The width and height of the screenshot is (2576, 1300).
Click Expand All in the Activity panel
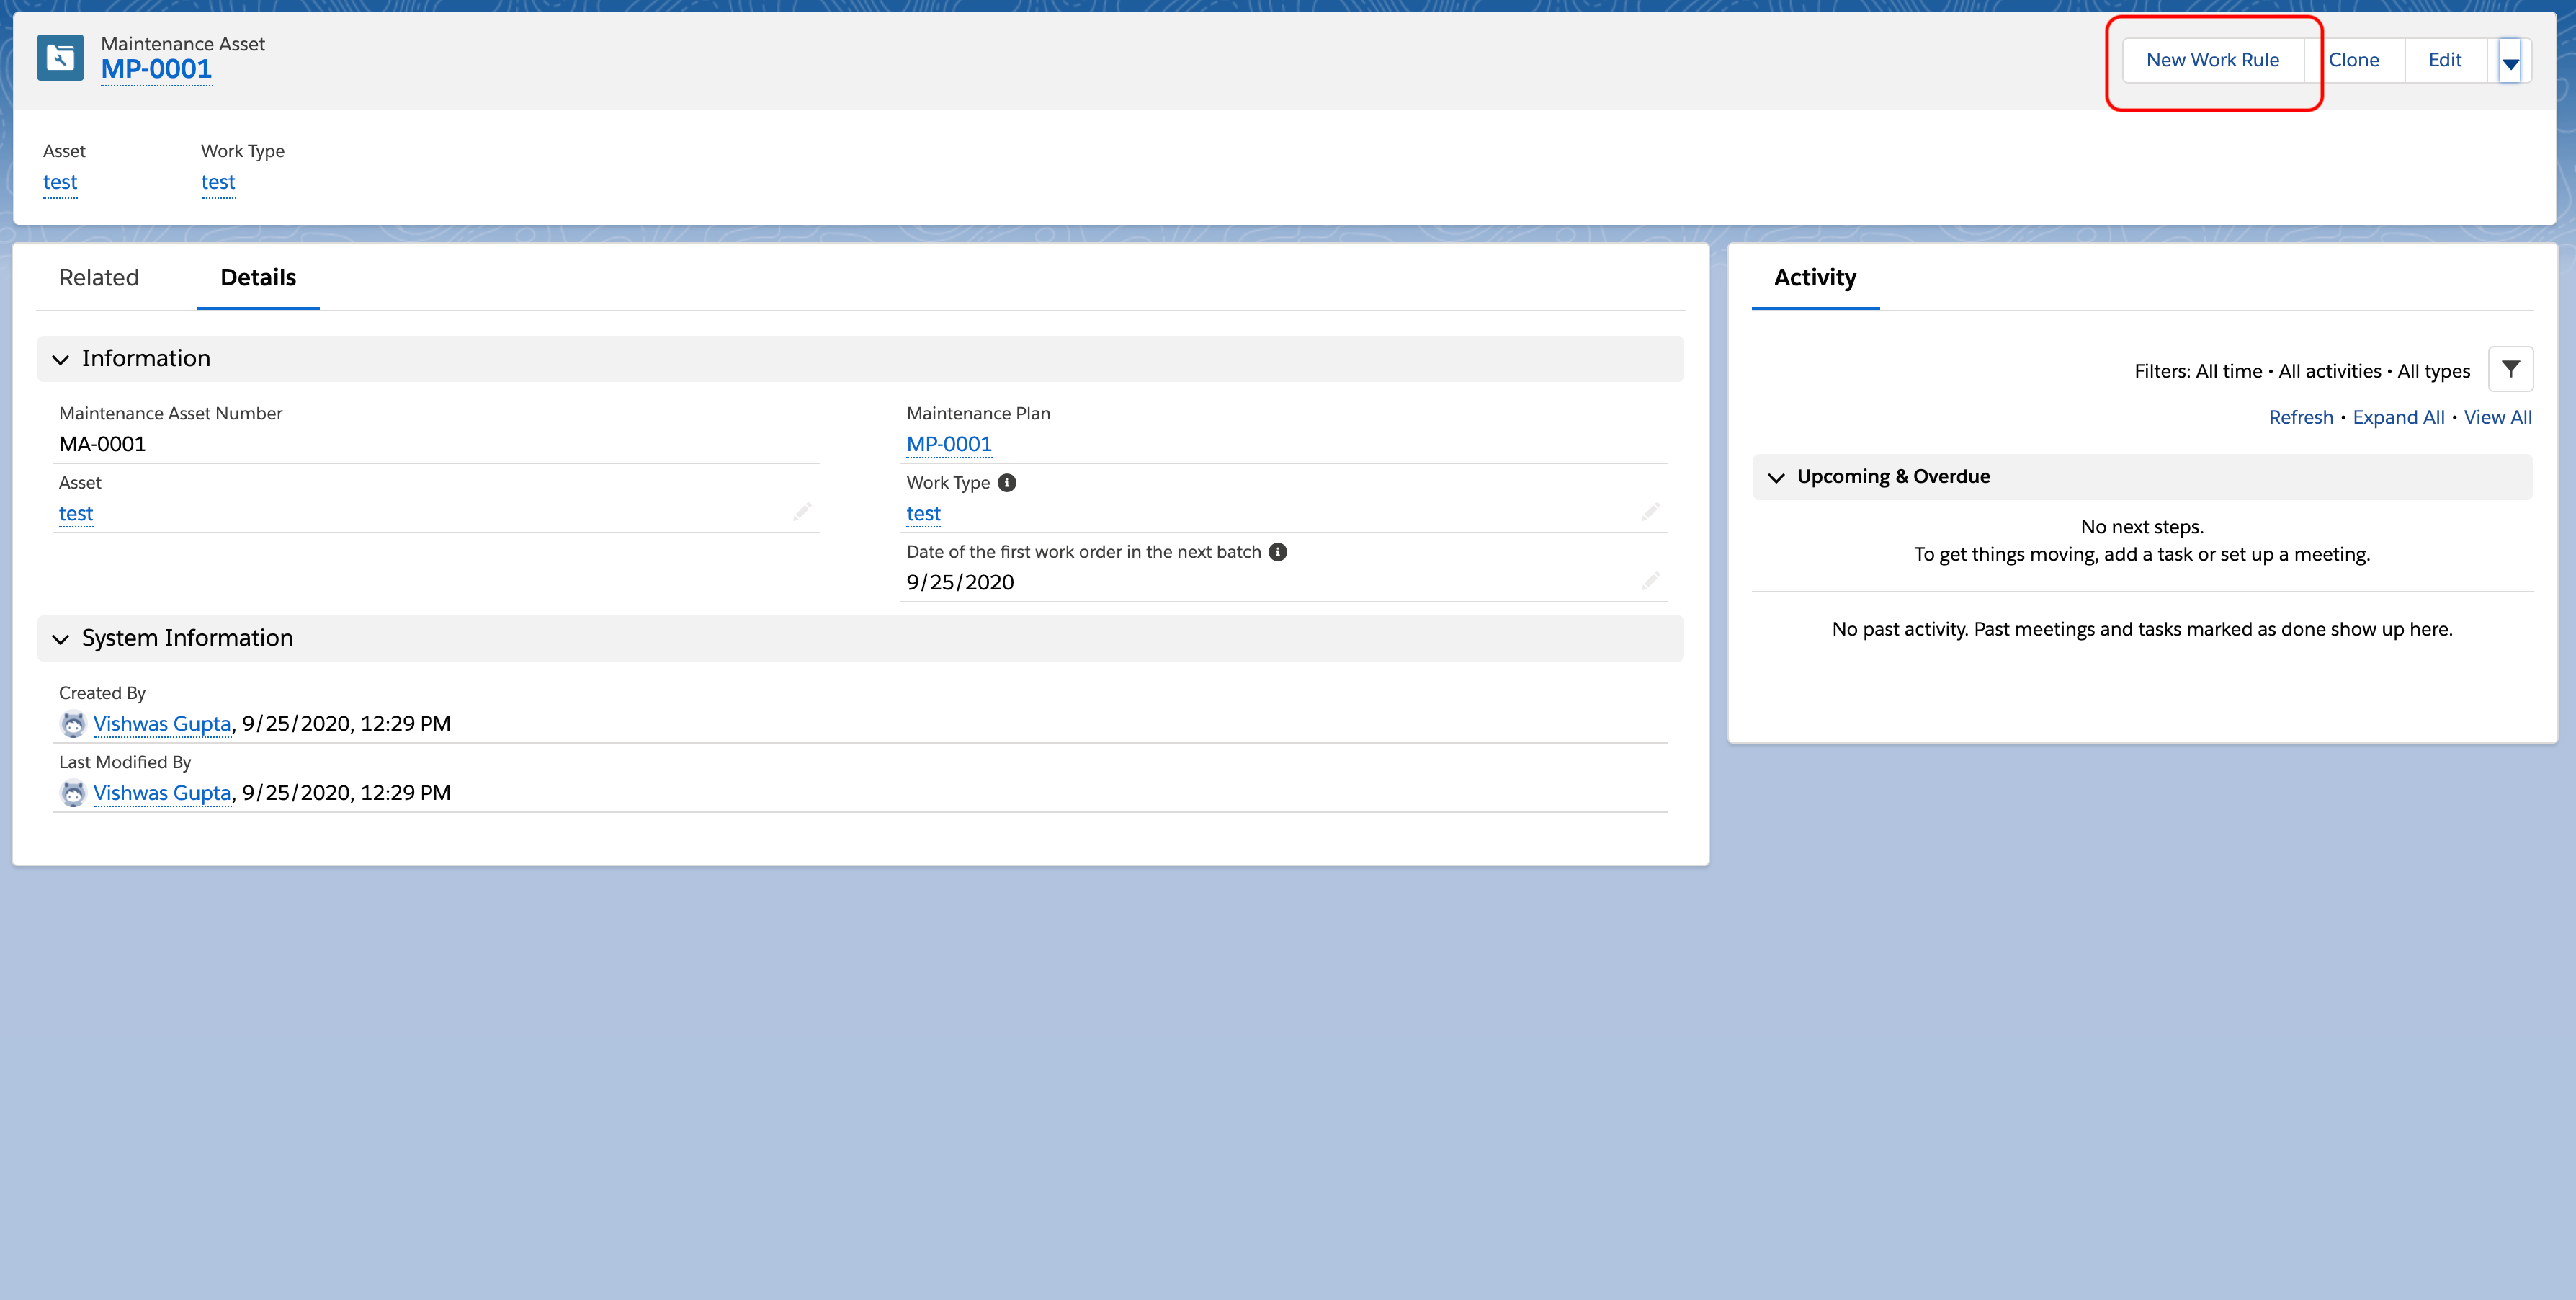point(2398,417)
